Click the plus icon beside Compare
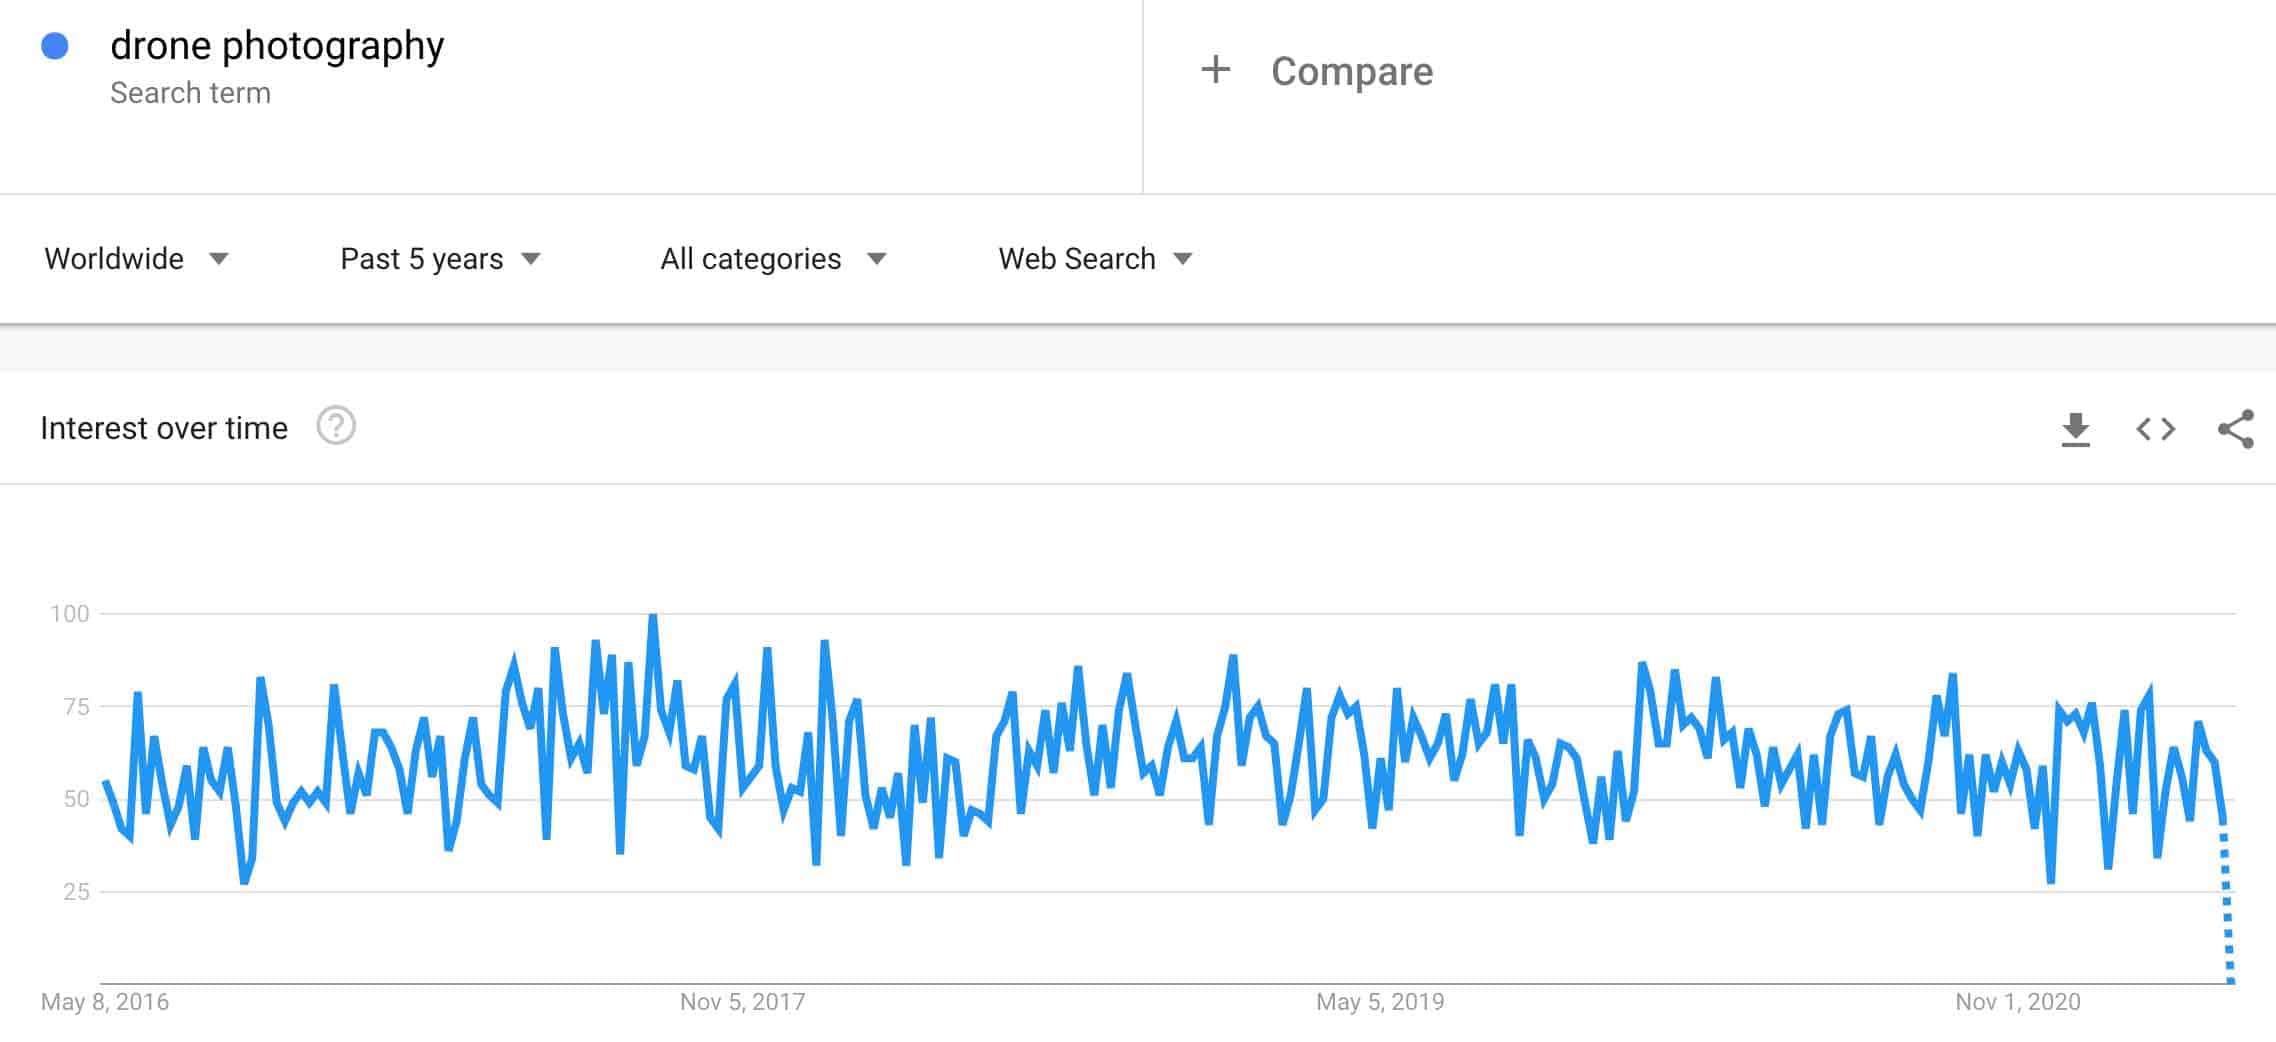 click(x=1215, y=70)
